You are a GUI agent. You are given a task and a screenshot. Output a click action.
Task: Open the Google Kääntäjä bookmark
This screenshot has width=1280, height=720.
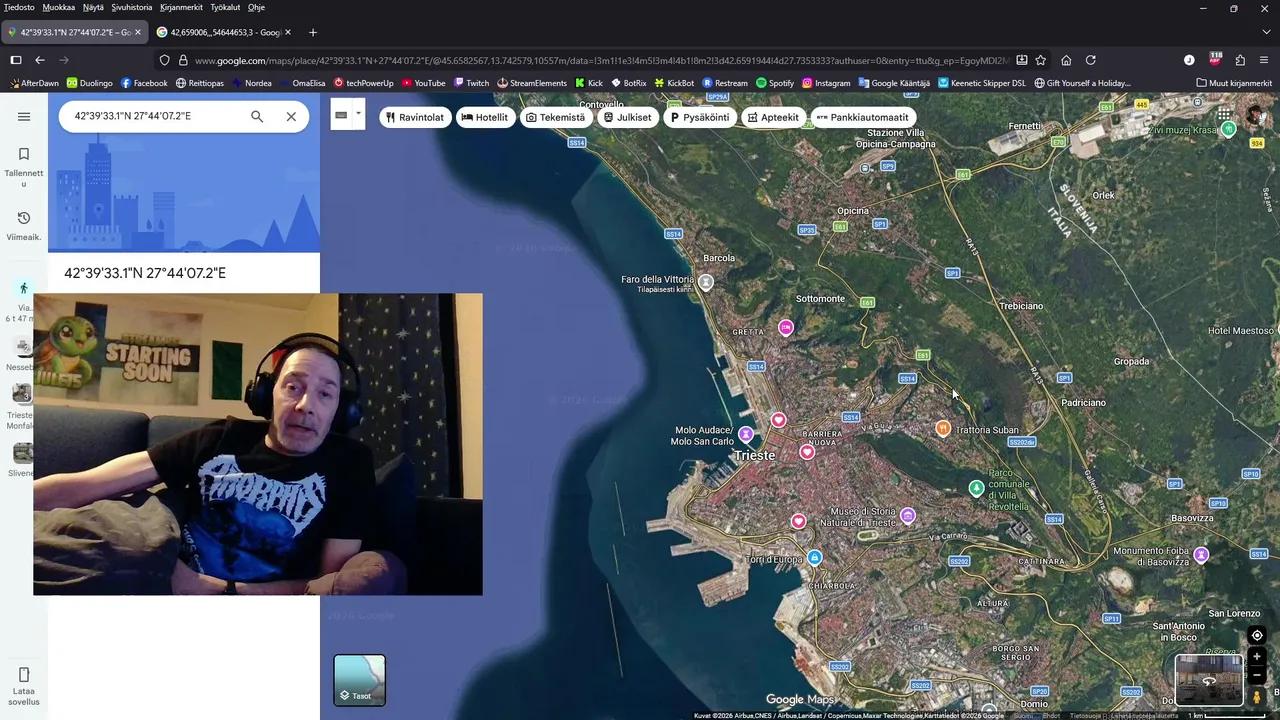coord(894,83)
